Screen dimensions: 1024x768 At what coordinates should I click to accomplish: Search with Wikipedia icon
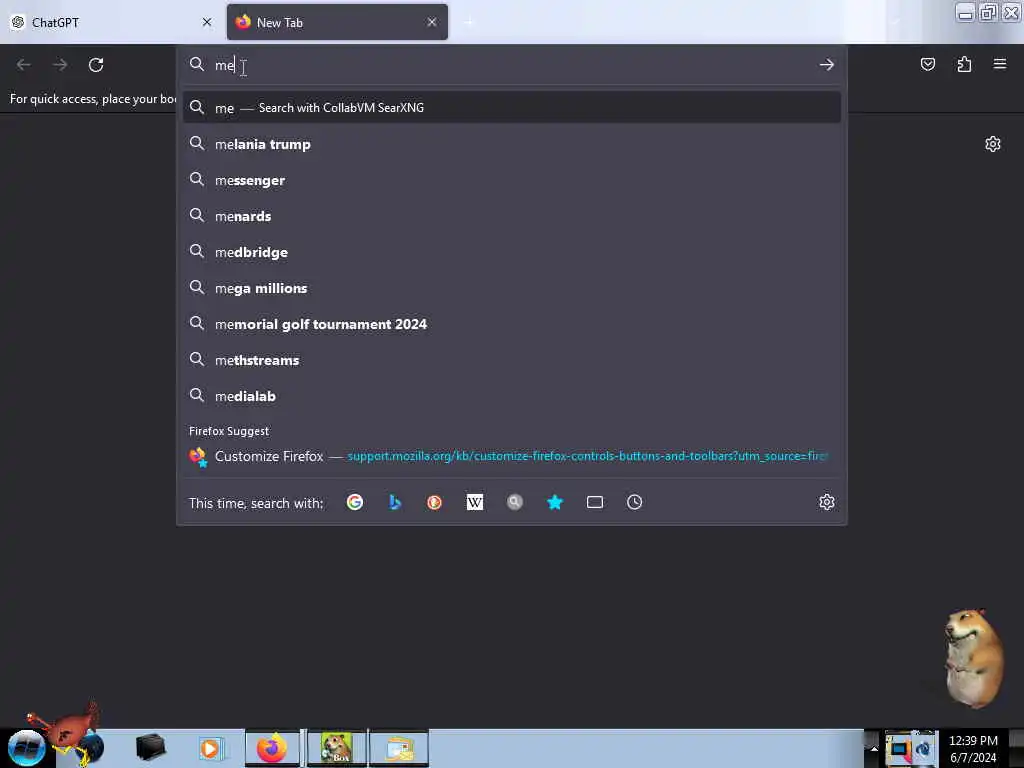[x=475, y=502]
